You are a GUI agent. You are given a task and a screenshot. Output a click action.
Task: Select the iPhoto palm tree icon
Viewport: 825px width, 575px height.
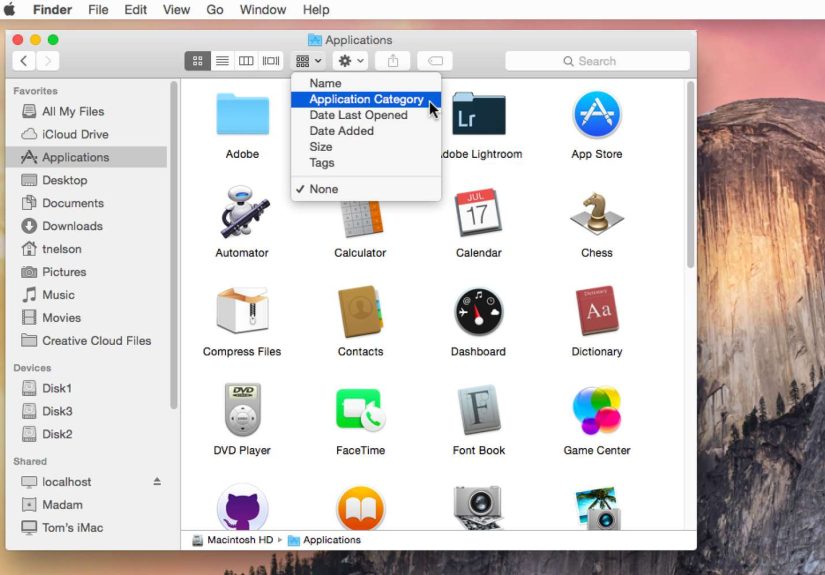point(598,508)
